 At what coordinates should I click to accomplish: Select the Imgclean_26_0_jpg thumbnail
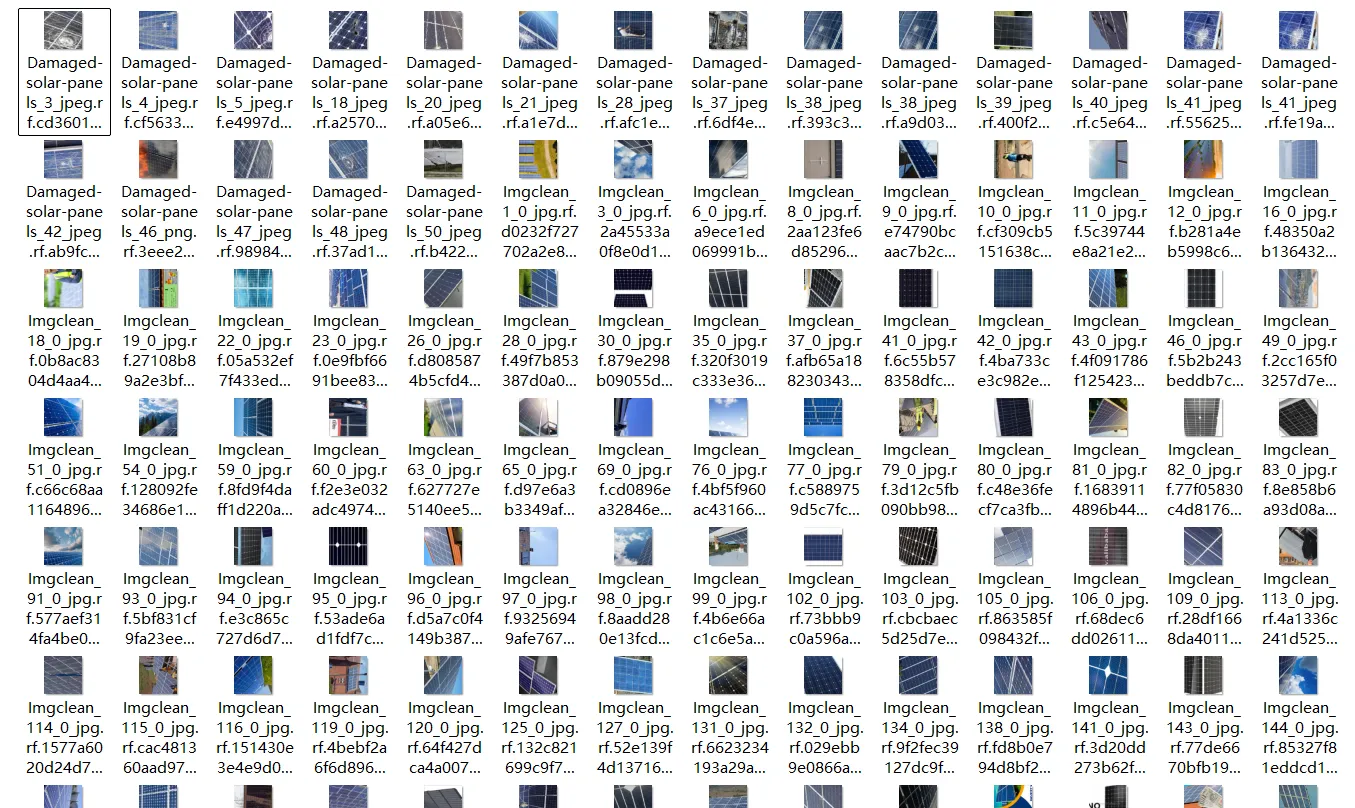[444, 289]
